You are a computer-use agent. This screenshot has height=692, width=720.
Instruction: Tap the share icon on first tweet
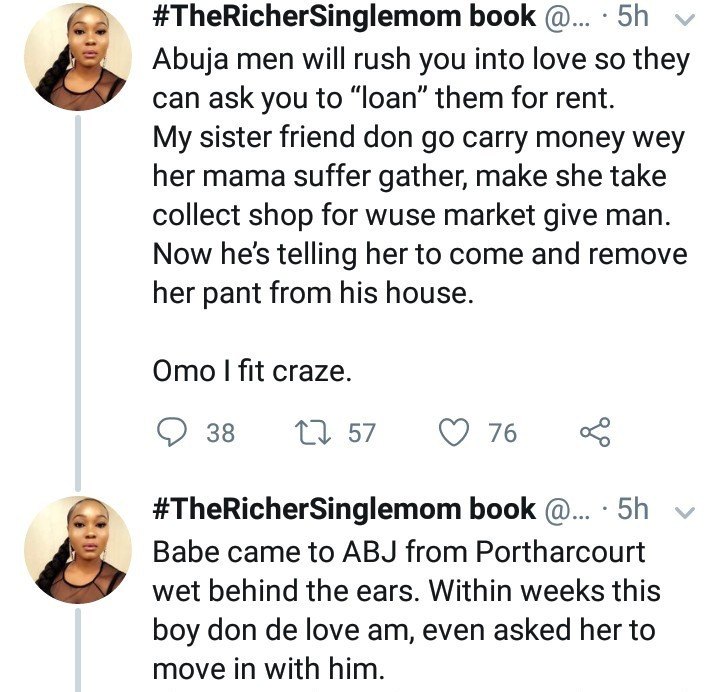(594, 432)
